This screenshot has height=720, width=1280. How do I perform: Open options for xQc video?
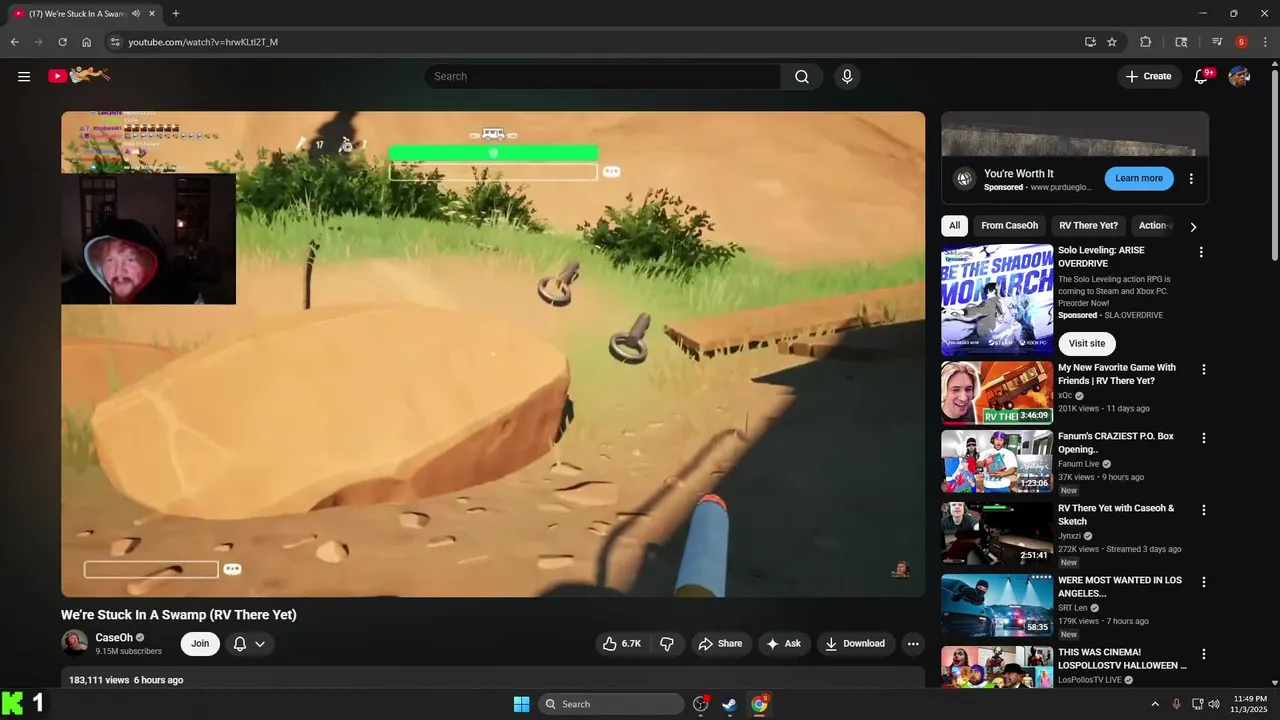point(1204,369)
